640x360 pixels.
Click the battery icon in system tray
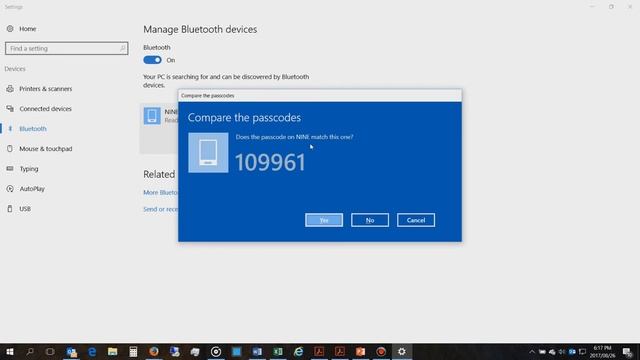[542, 352]
